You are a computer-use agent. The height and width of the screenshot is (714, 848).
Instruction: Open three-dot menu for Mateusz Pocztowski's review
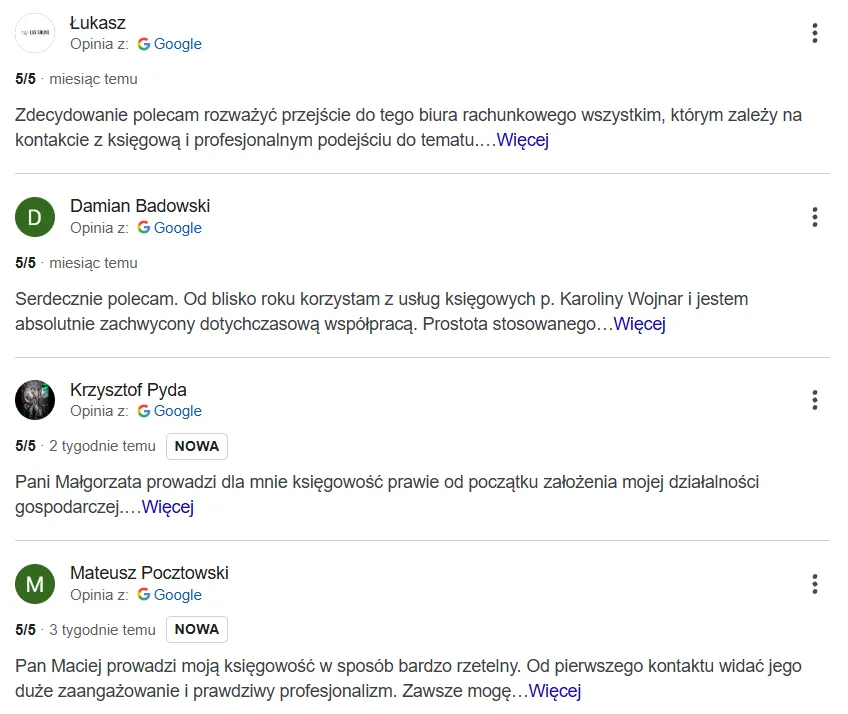(815, 584)
